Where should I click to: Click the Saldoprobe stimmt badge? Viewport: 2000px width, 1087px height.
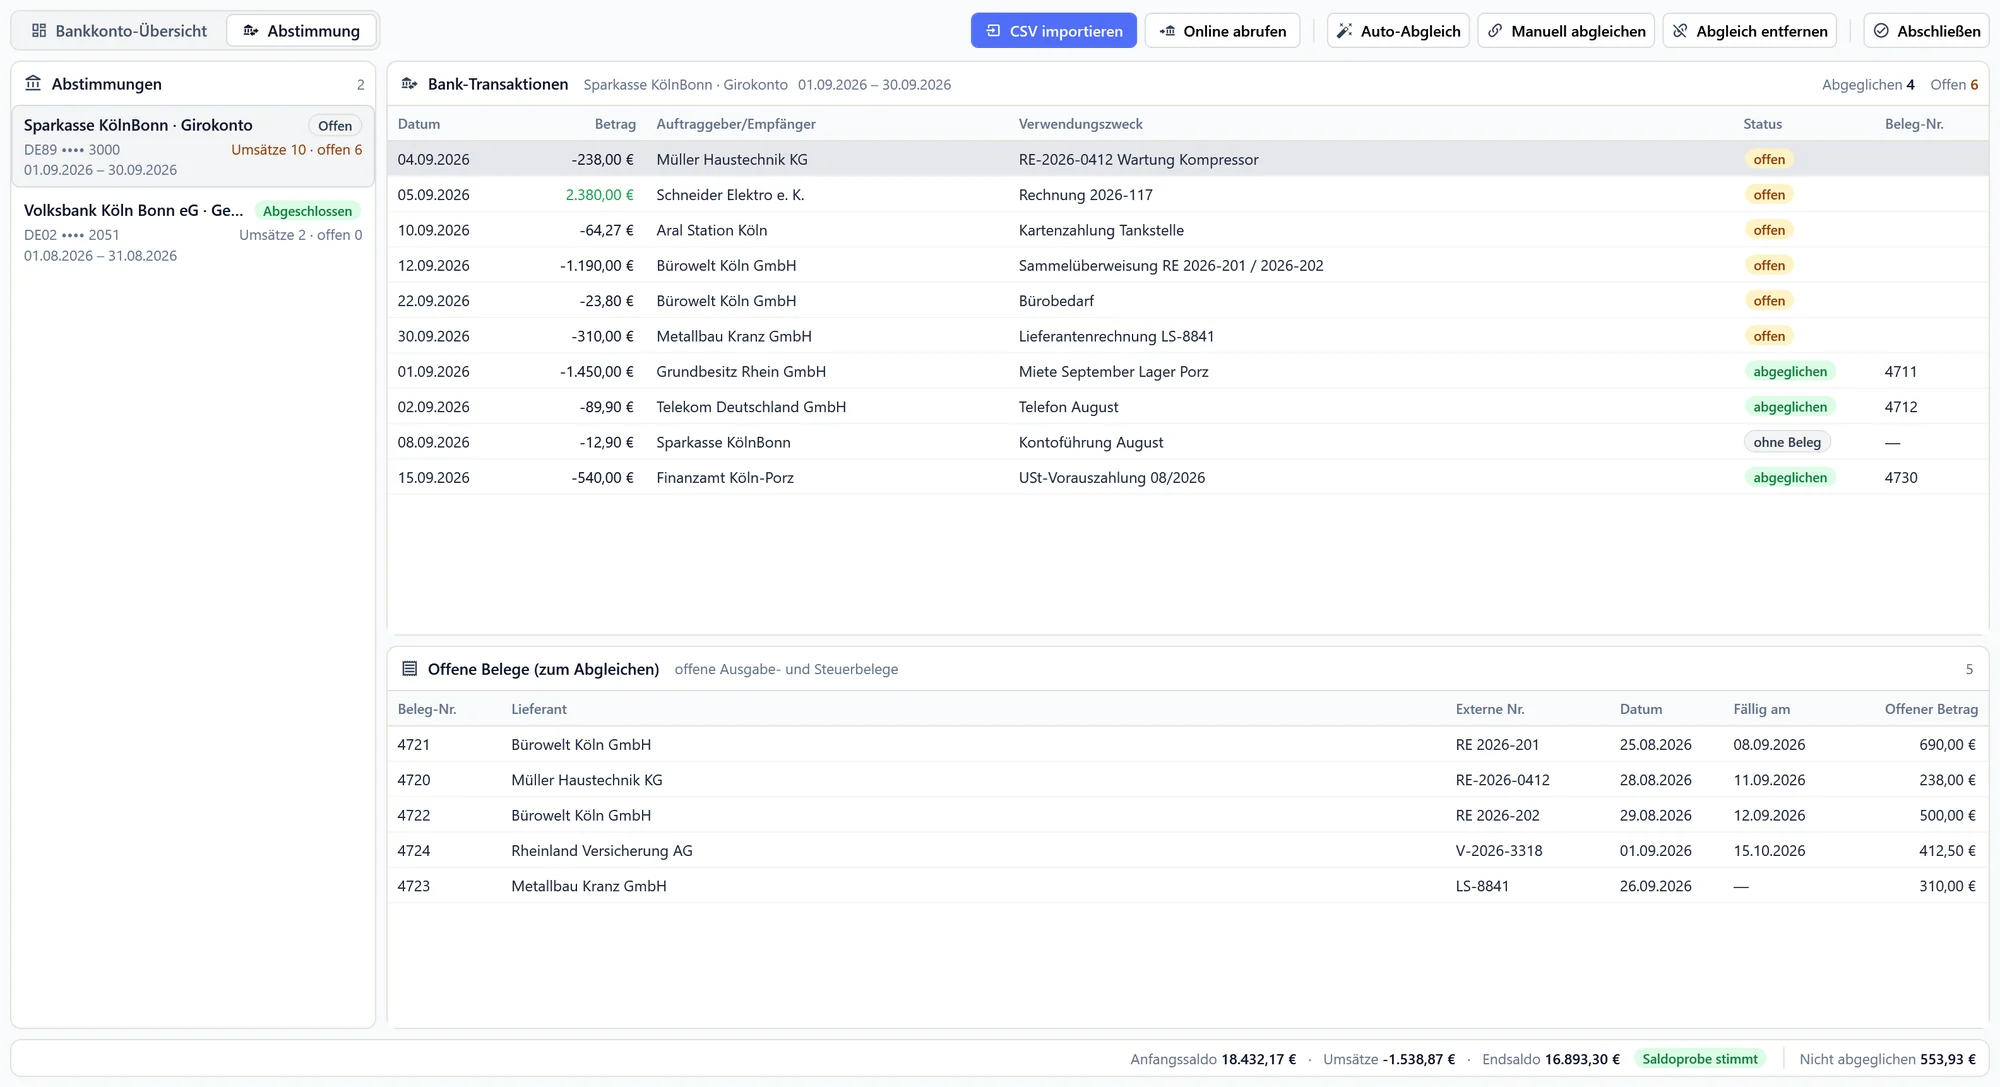tap(1699, 1059)
